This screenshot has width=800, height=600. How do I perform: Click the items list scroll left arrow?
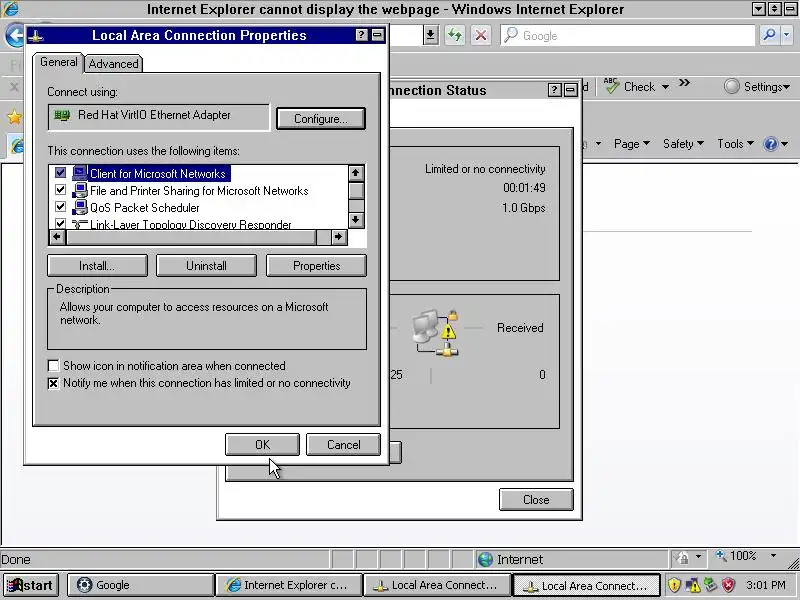[x=57, y=237]
